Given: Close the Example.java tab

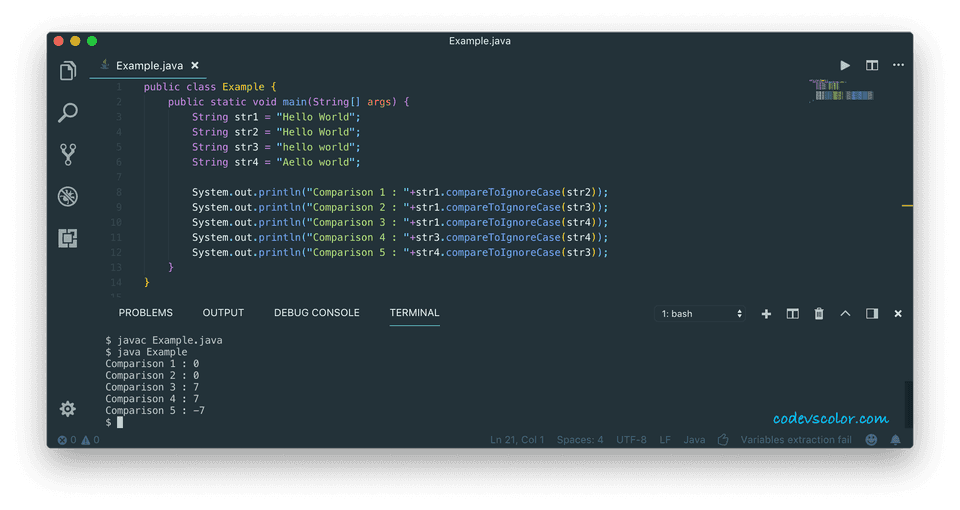Looking at the screenshot, I should [195, 66].
